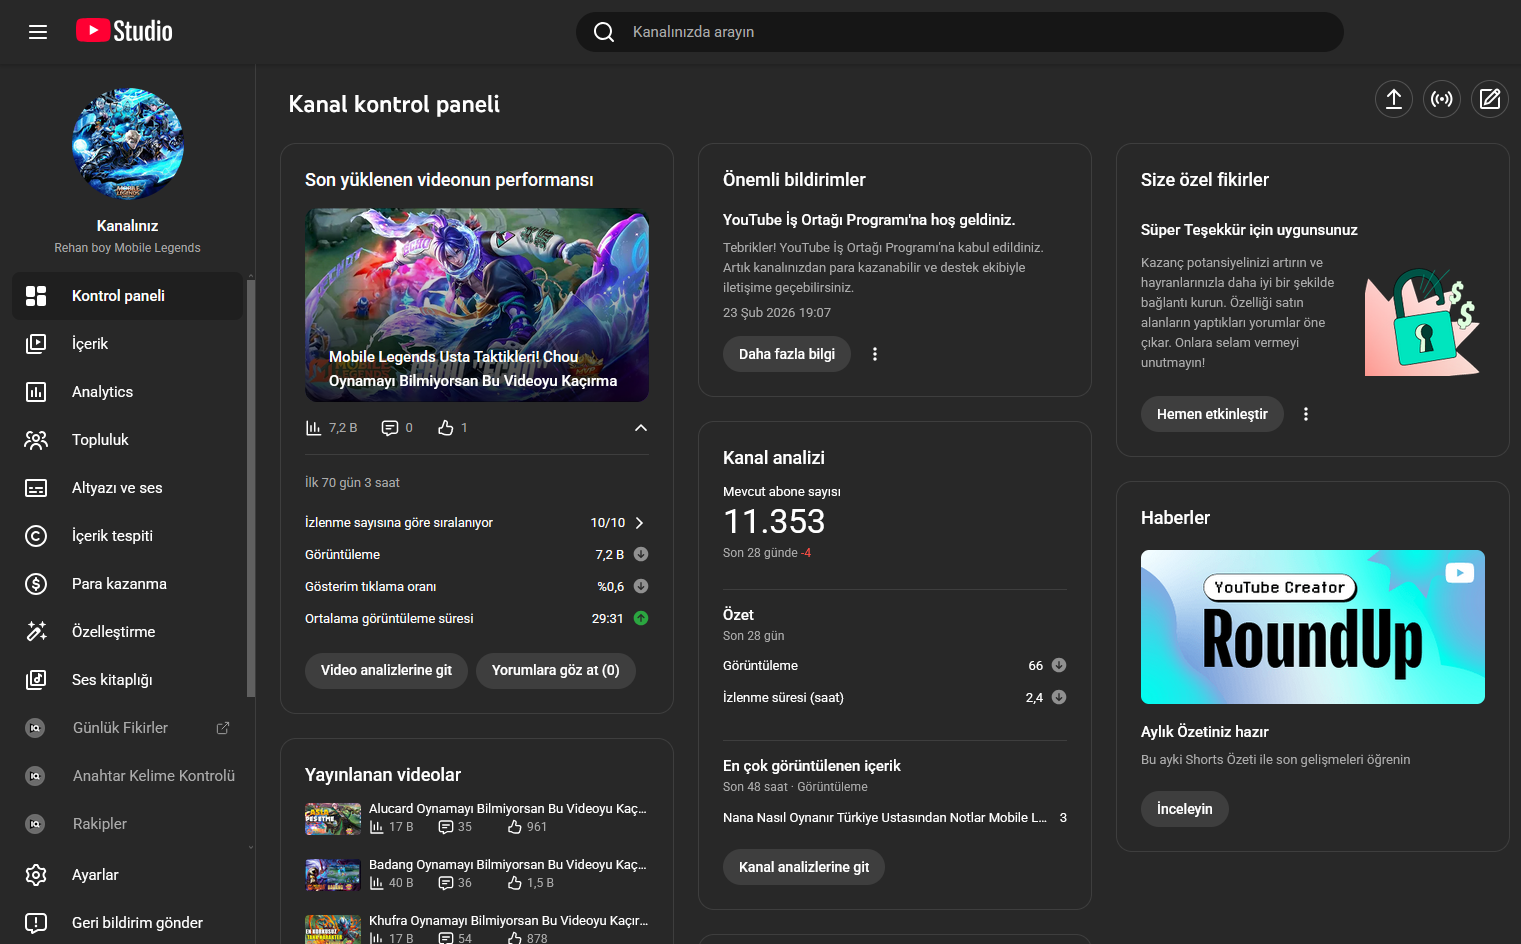Open the Creator RoundUp news thumbnail
The height and width of the screenshot is (944, 1521).
pyautogui.click(x=1313, y=627)
